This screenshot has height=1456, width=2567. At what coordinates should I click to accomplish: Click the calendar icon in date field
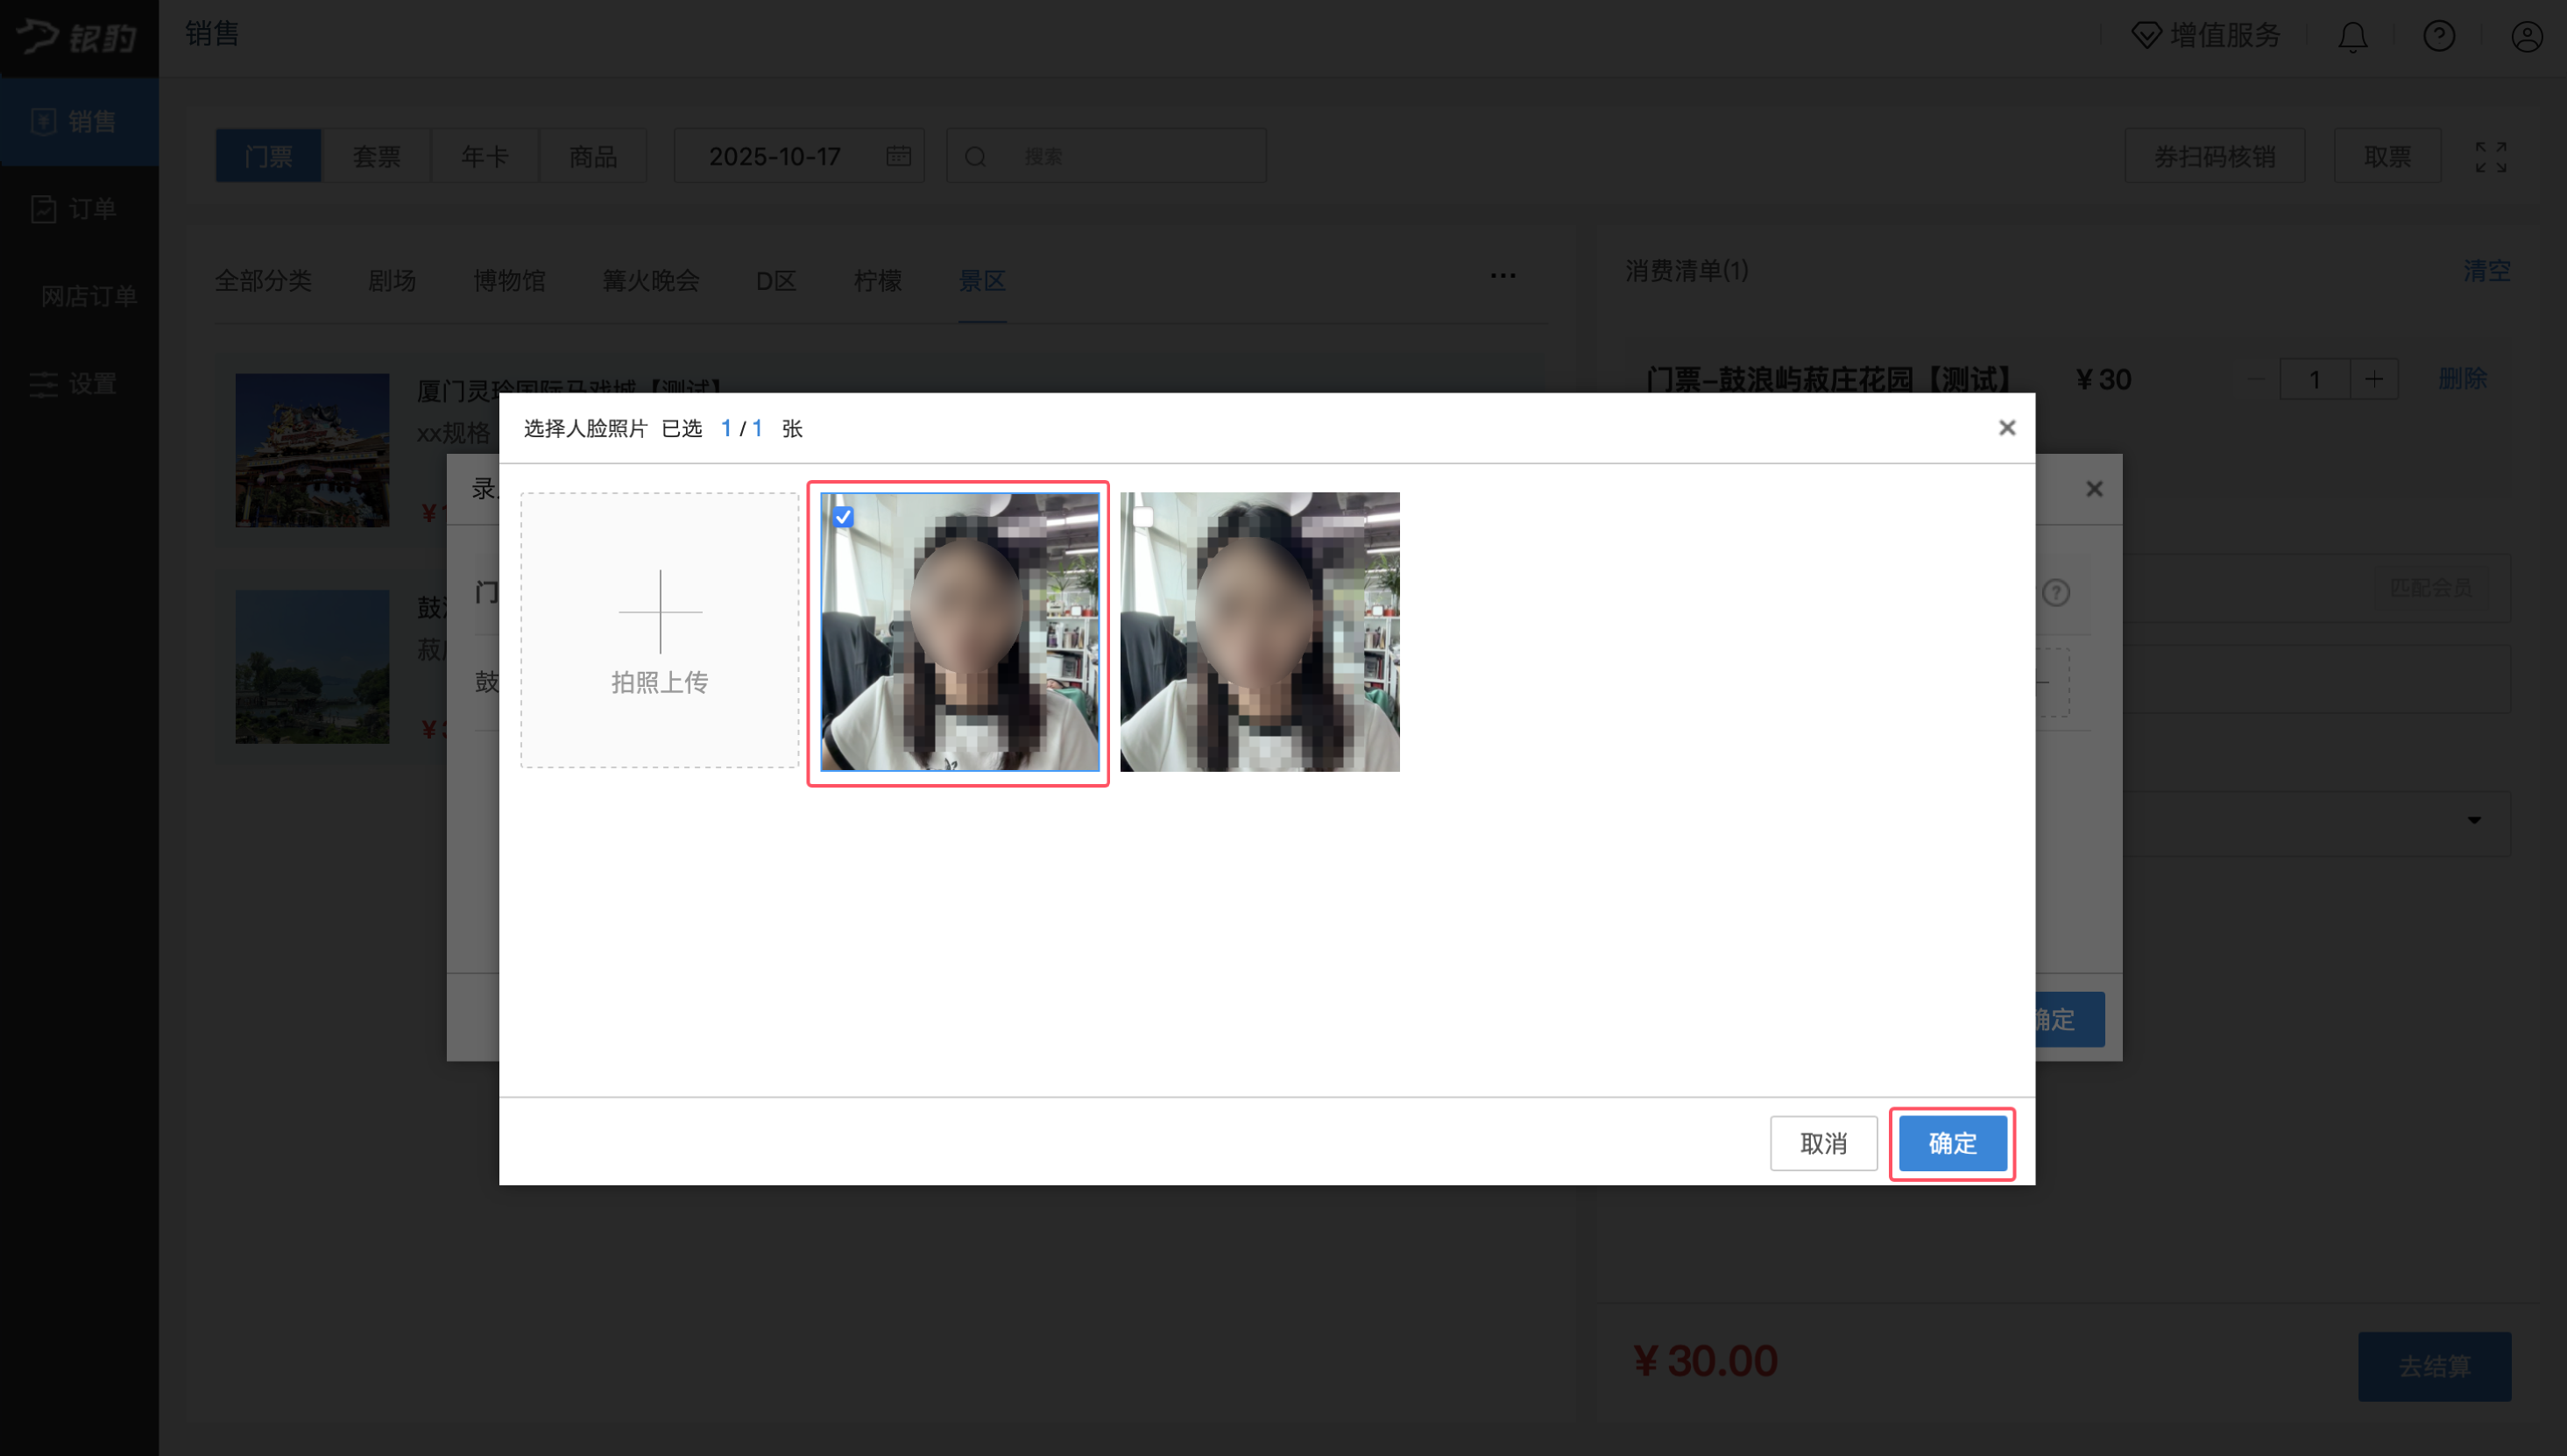[x=898, y=156]
